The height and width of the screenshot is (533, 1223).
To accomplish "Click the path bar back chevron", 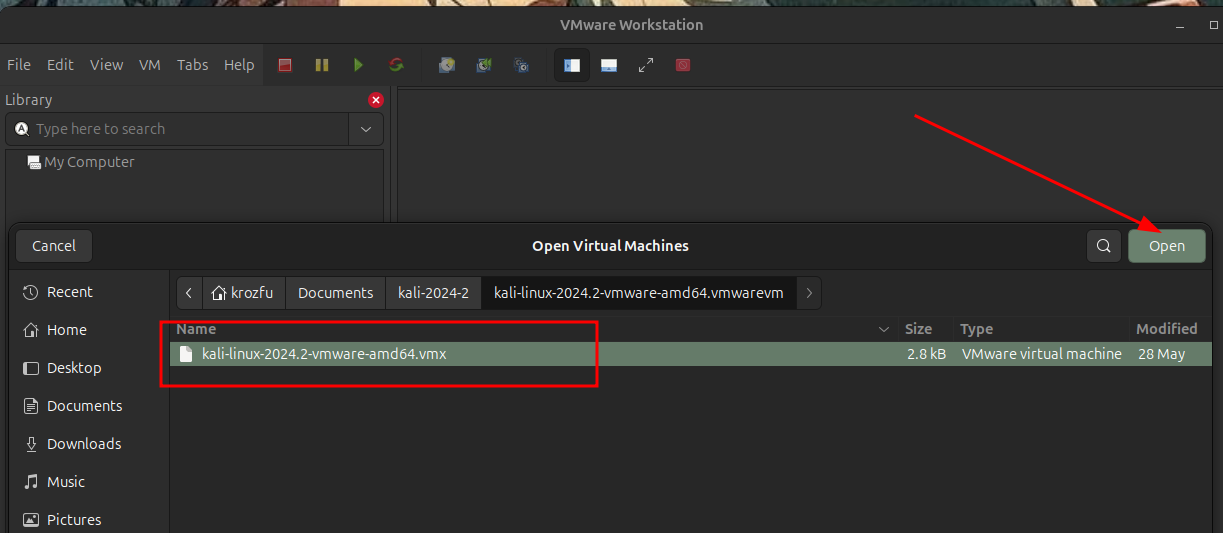I will (x=189, y=293).
